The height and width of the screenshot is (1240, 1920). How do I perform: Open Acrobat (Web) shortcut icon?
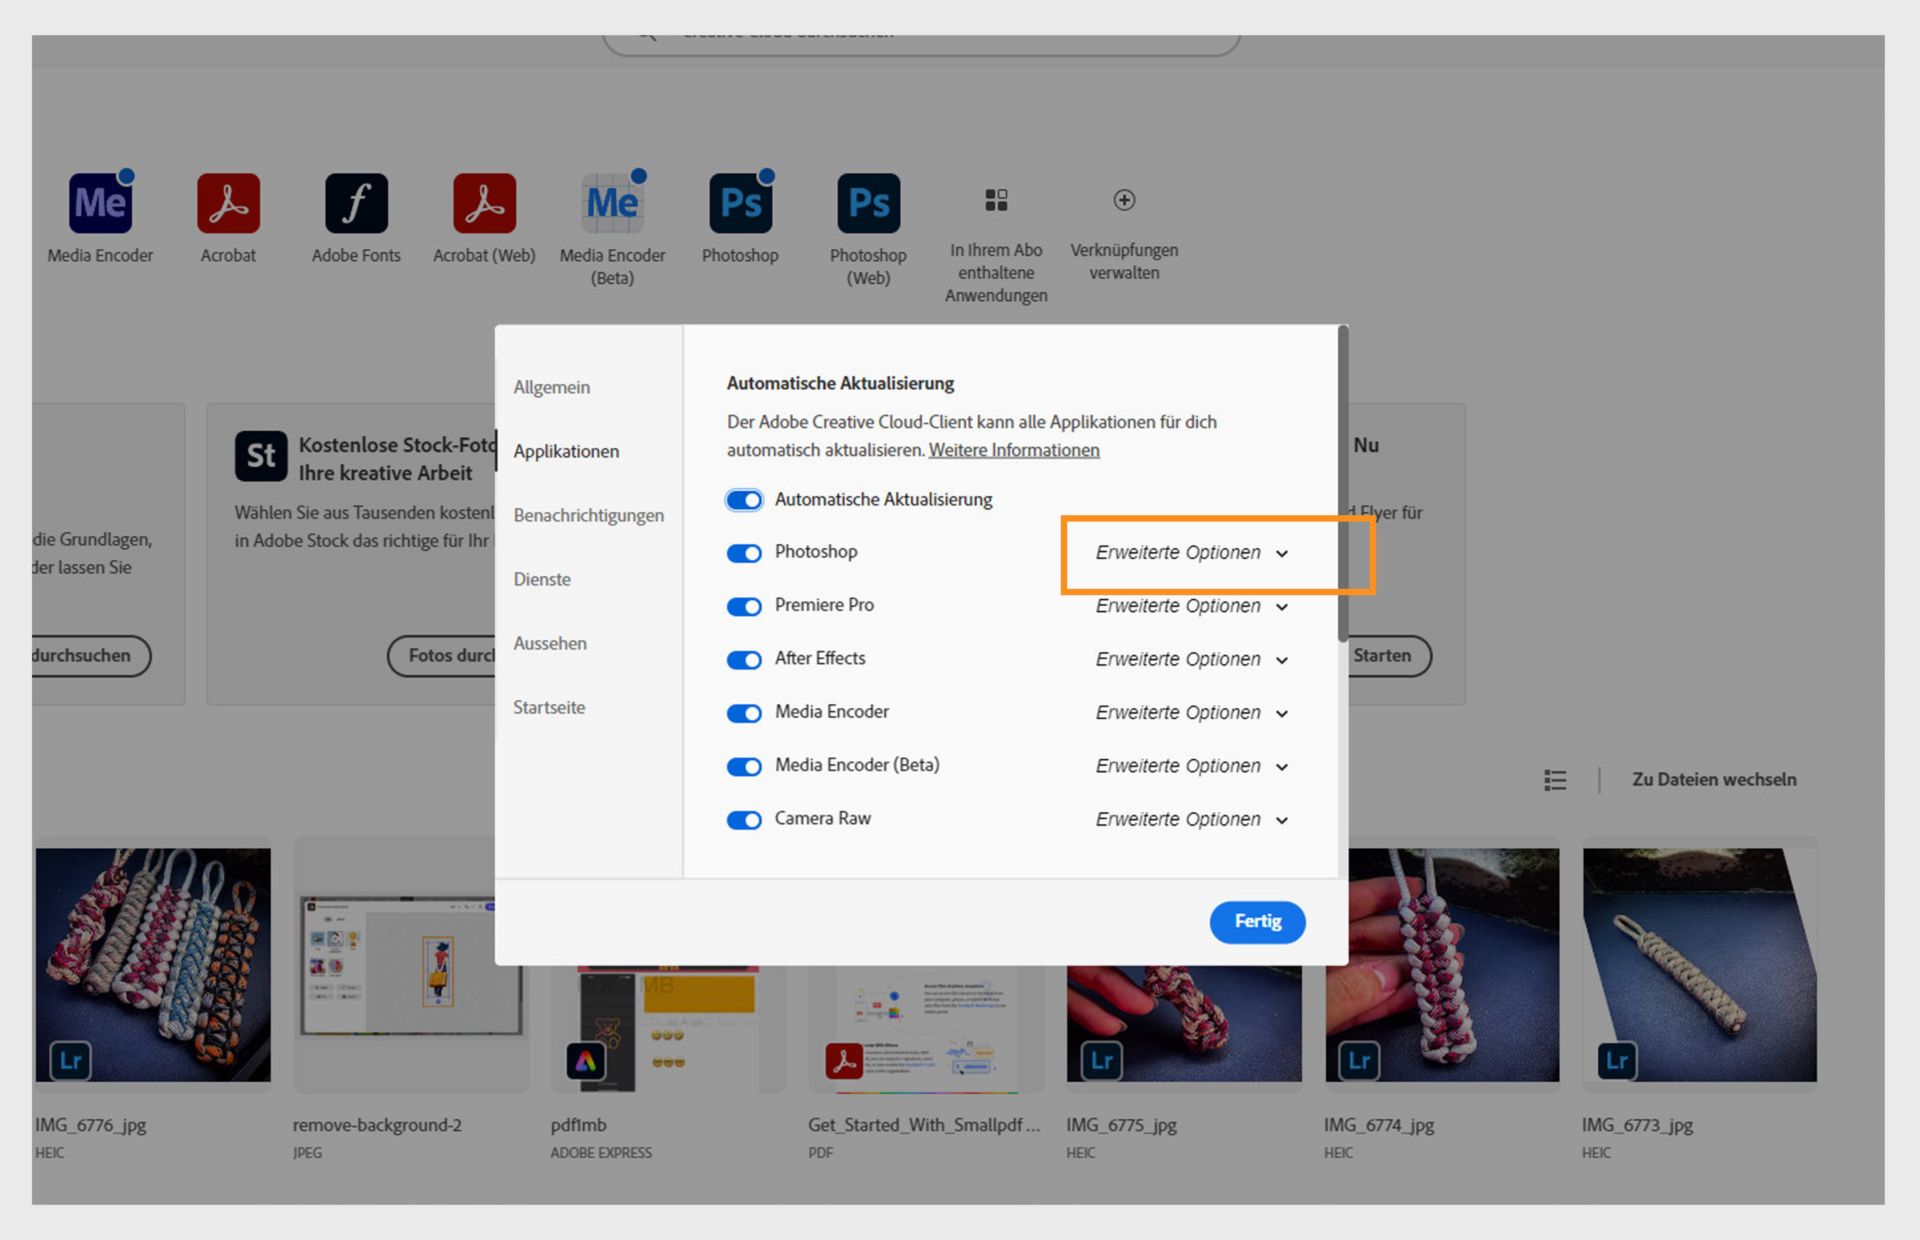(x=484, y=203)
